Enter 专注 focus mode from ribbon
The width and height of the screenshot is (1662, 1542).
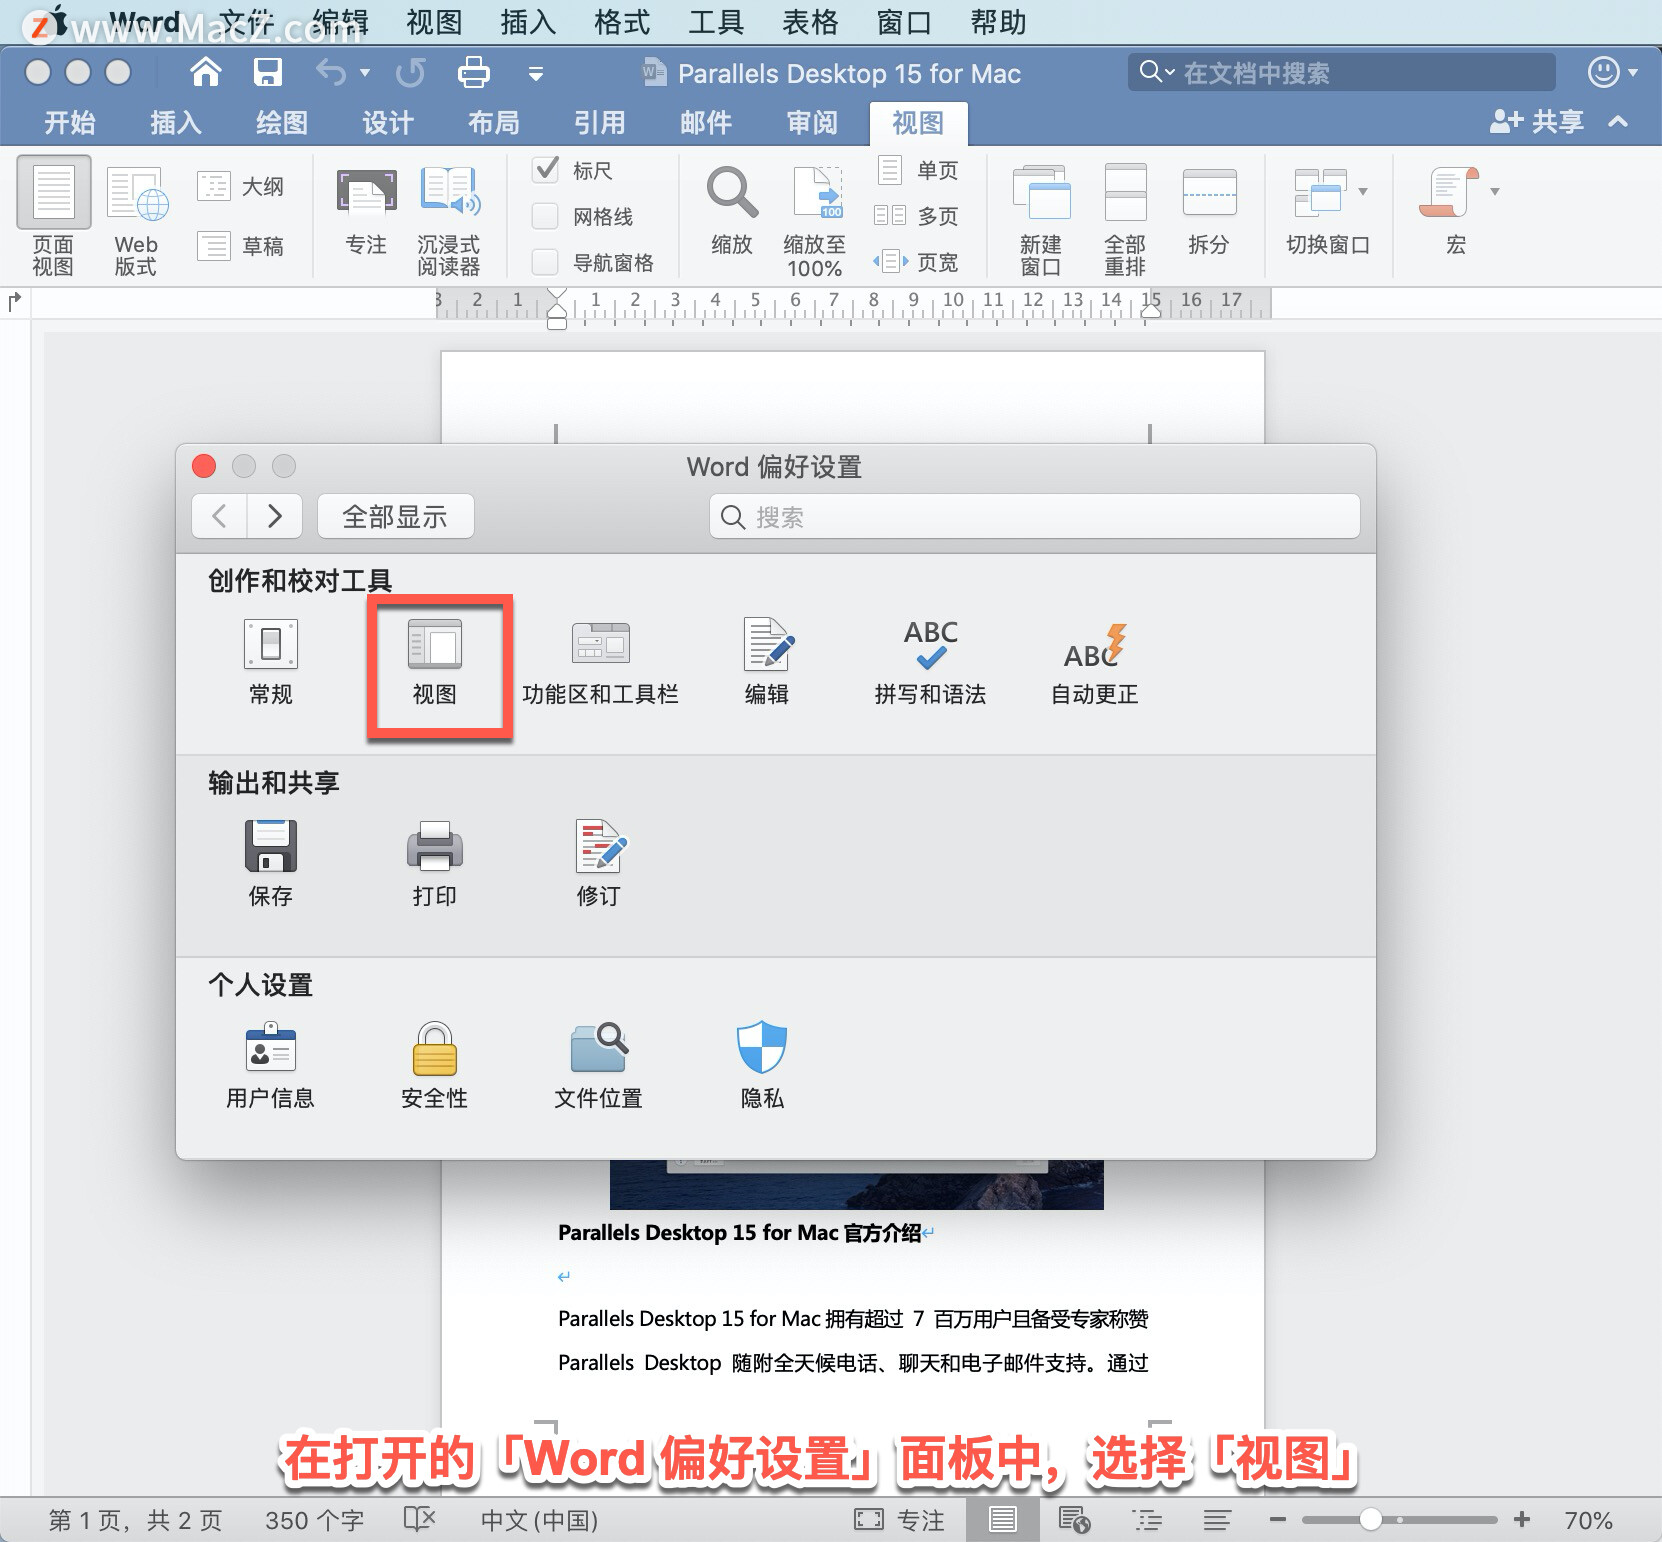point(366,211)
